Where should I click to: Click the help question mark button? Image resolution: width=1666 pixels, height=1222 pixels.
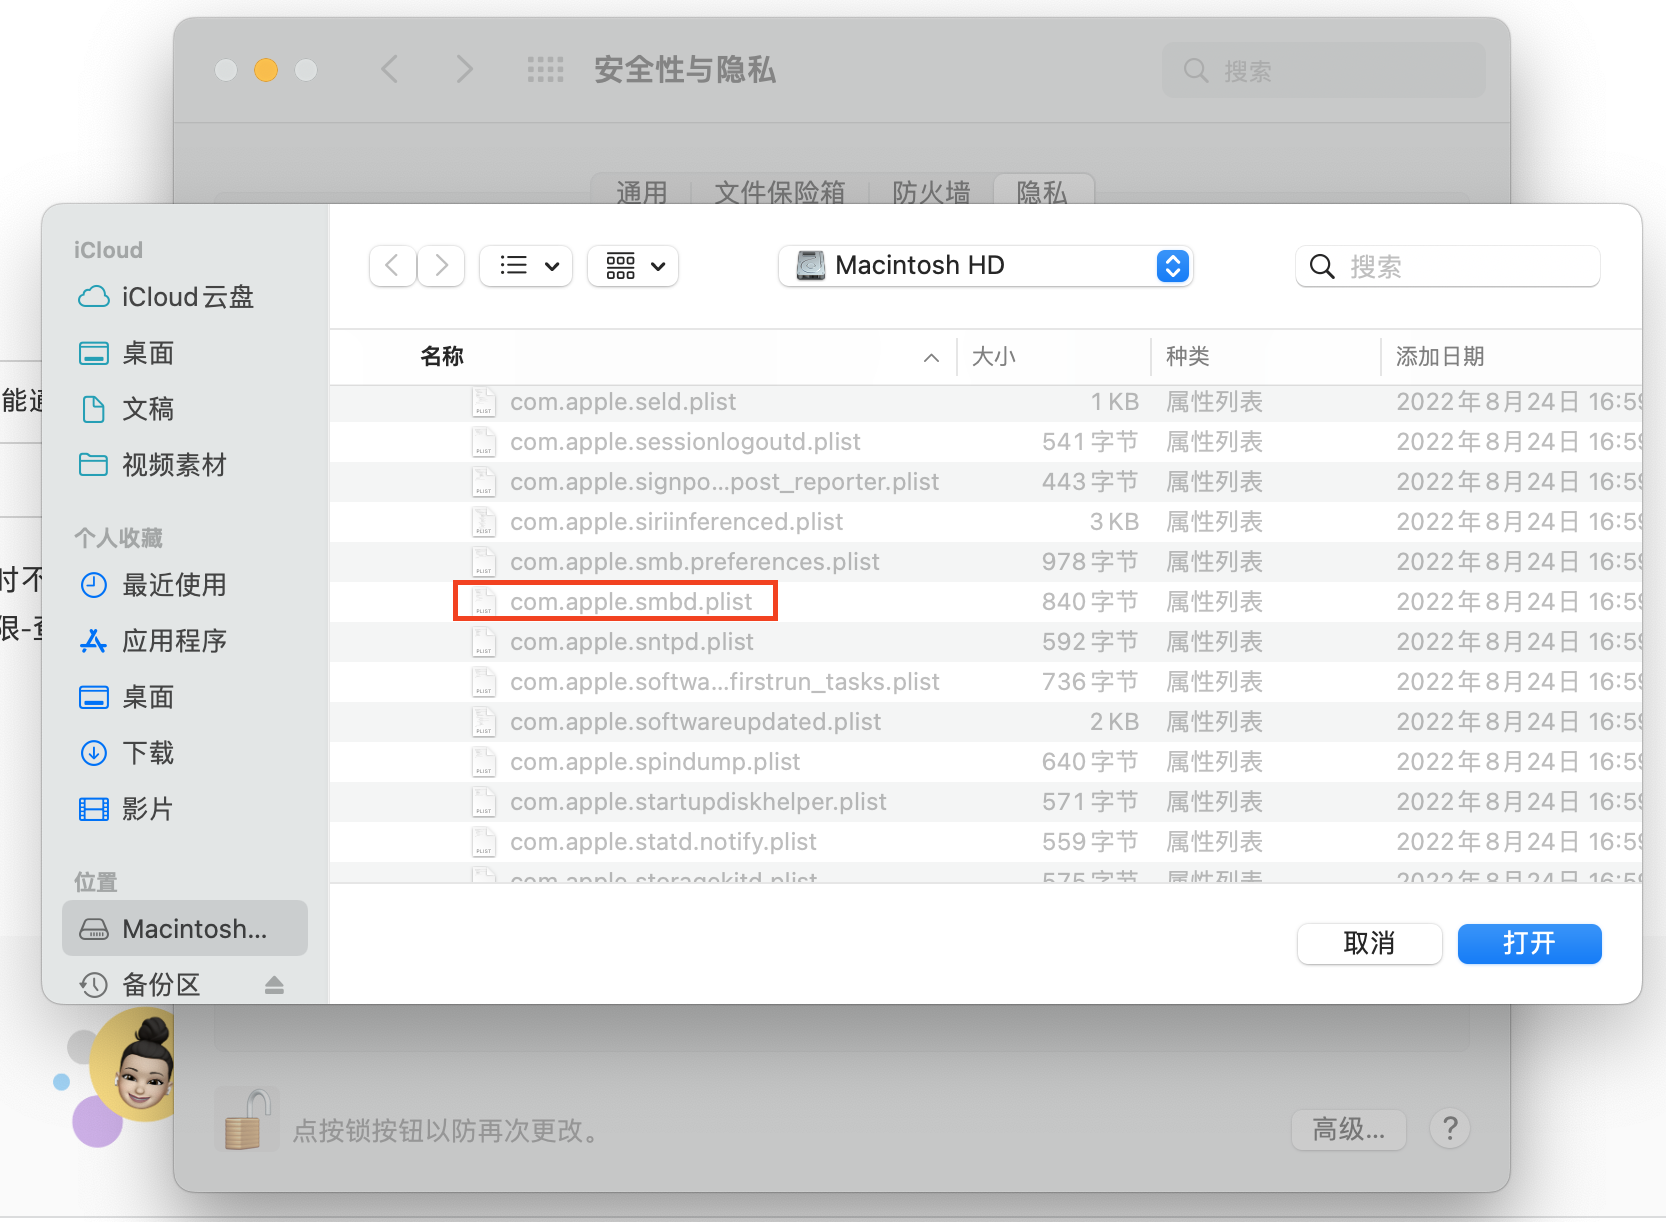point(1449,1129)
